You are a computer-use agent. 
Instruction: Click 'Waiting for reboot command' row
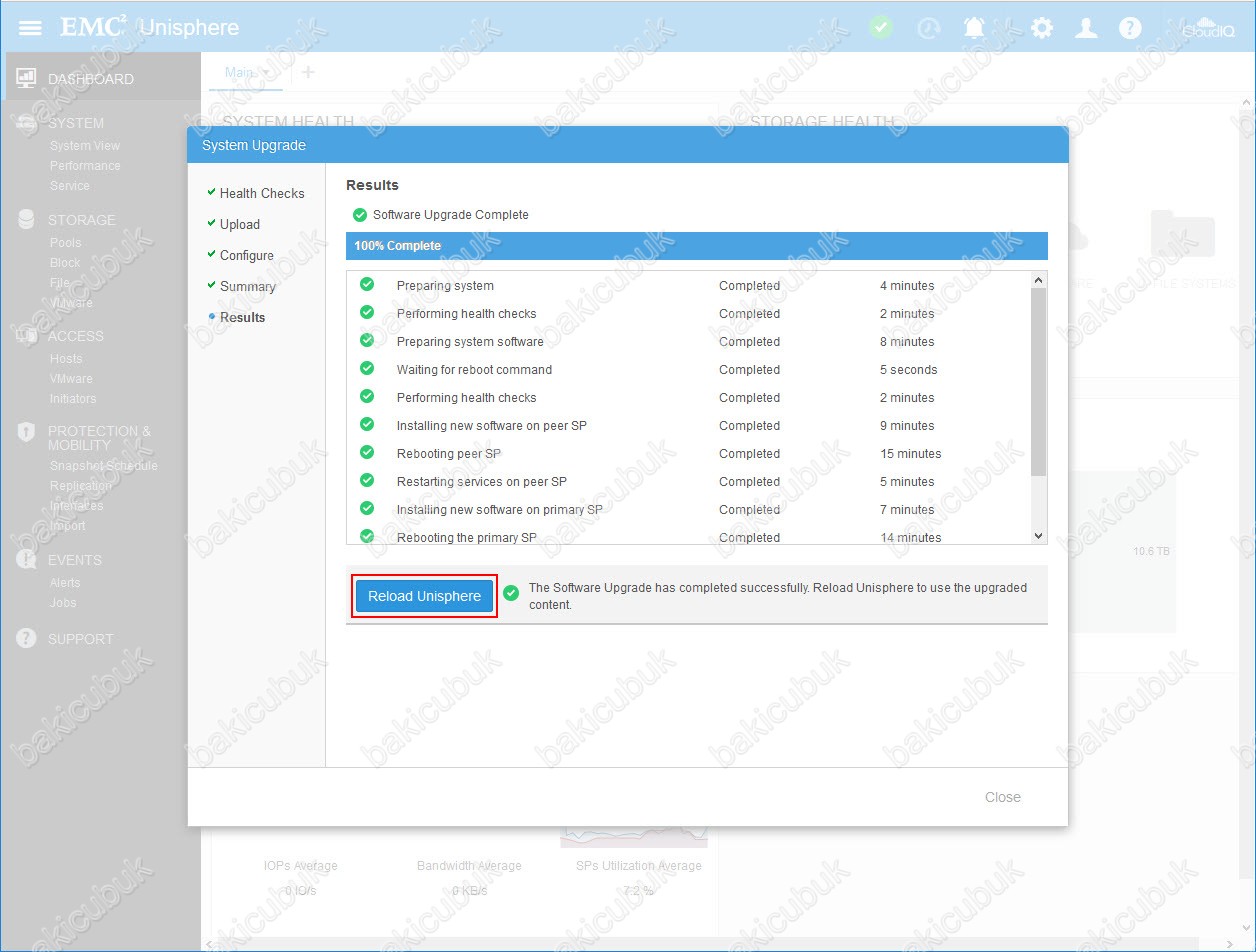(474, 370)
